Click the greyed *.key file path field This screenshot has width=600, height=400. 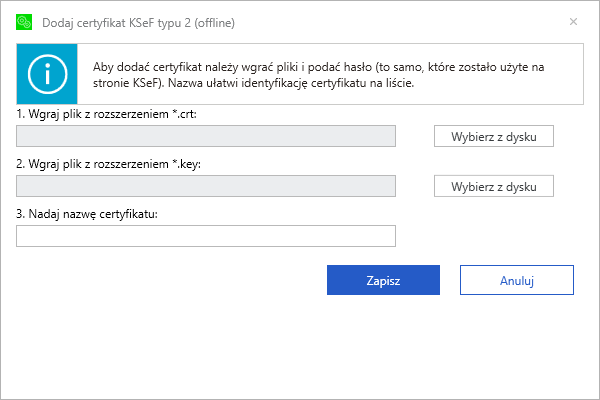tap(206, 186)
